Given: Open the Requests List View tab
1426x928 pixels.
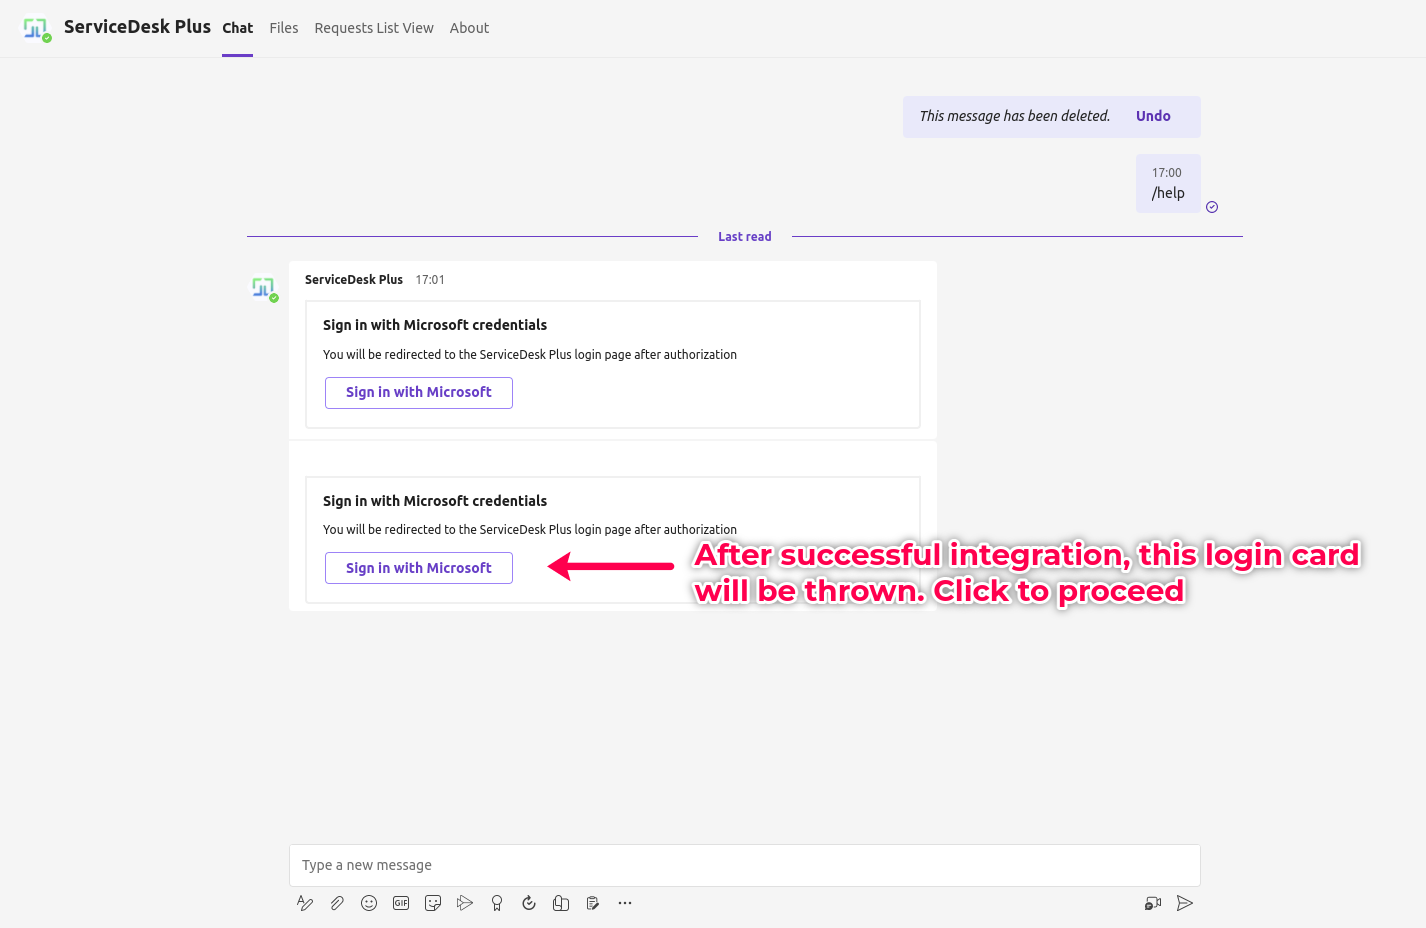Looking at the screenshot, I should click(374, 28).
